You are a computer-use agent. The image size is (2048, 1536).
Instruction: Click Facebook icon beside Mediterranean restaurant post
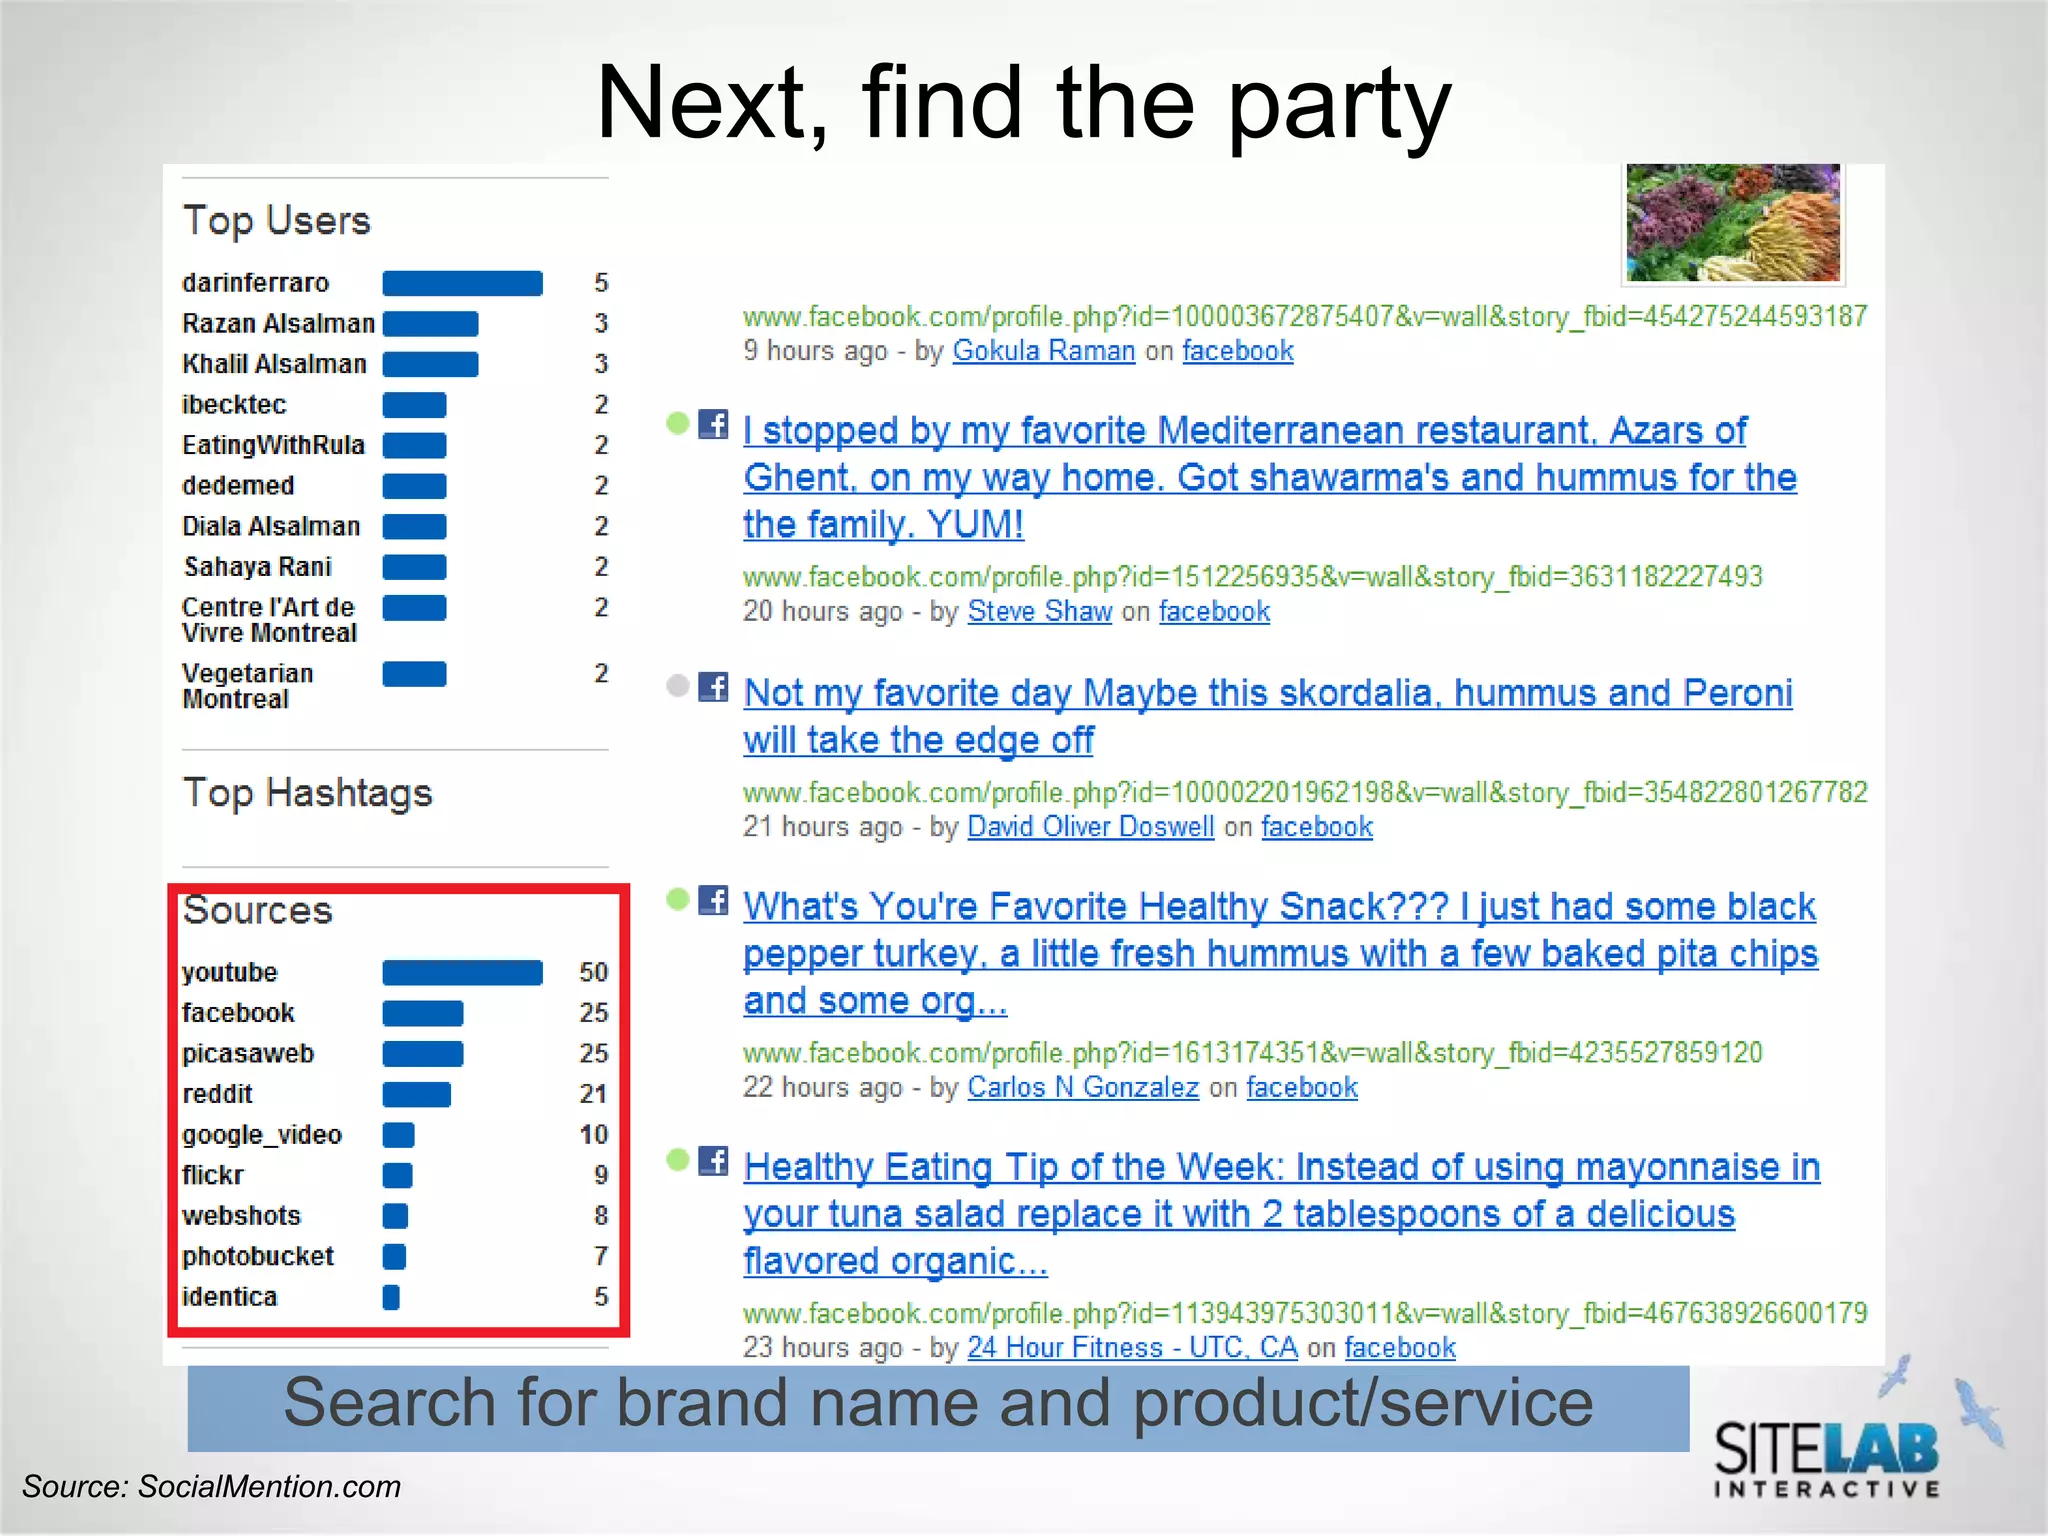click(713, 424)
